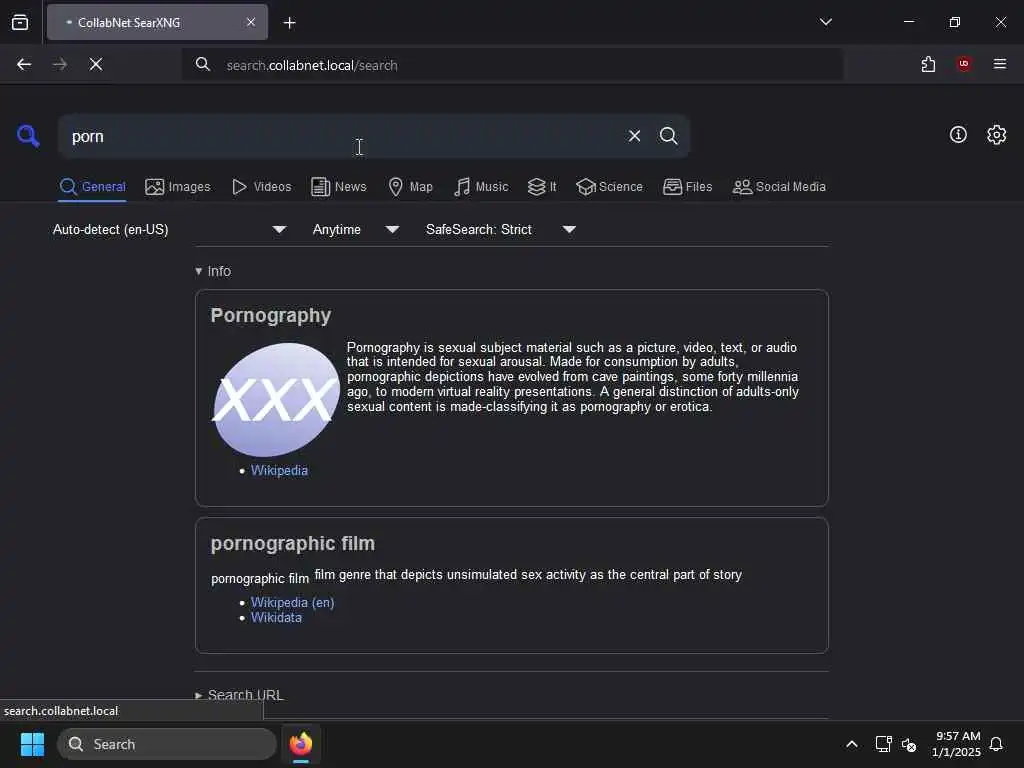Open the Wikipedia link under Pornography

(279, 470)
